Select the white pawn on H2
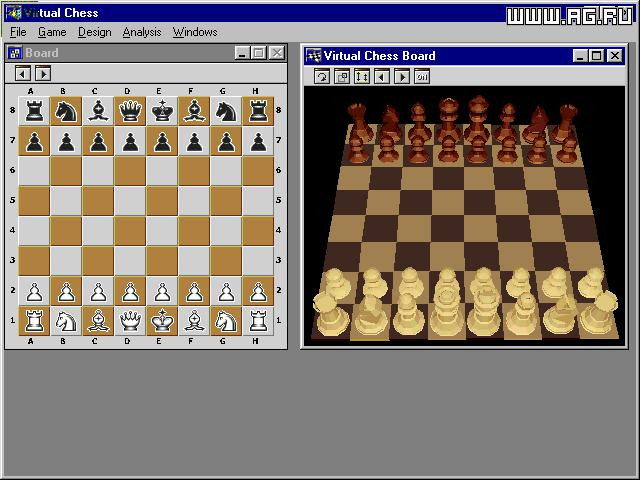The image size is (640, 480). coord(258,291)
